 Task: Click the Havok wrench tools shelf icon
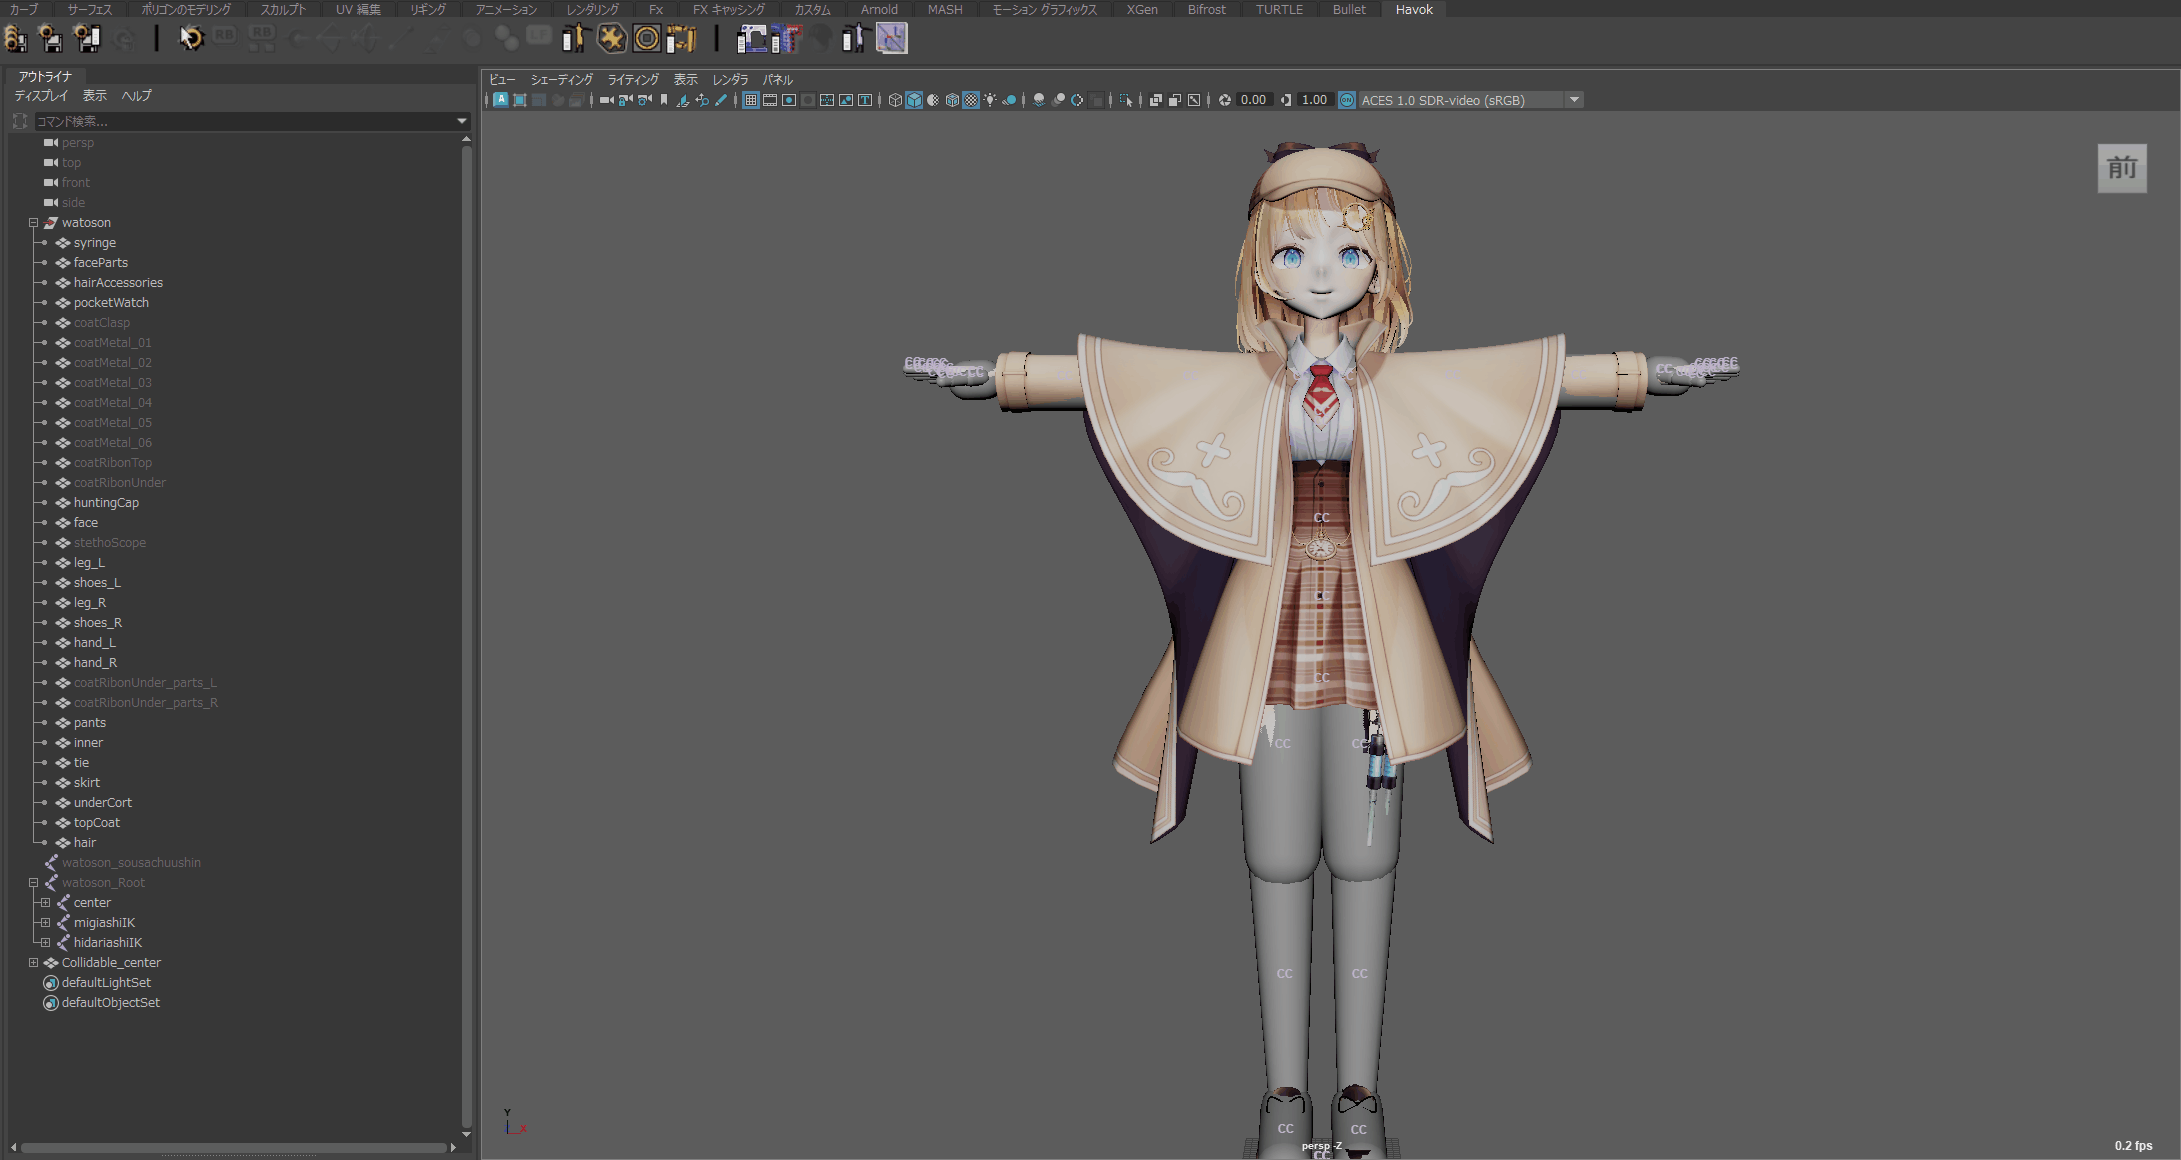click(x=611, y=39)
